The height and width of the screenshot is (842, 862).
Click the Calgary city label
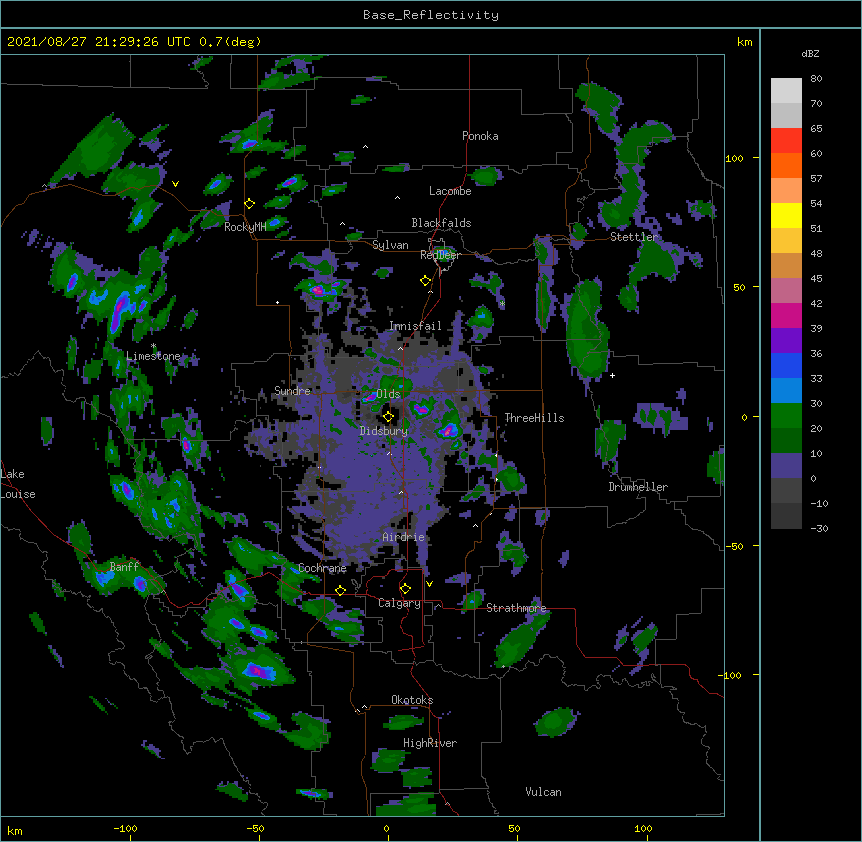(x=400, y=603)
